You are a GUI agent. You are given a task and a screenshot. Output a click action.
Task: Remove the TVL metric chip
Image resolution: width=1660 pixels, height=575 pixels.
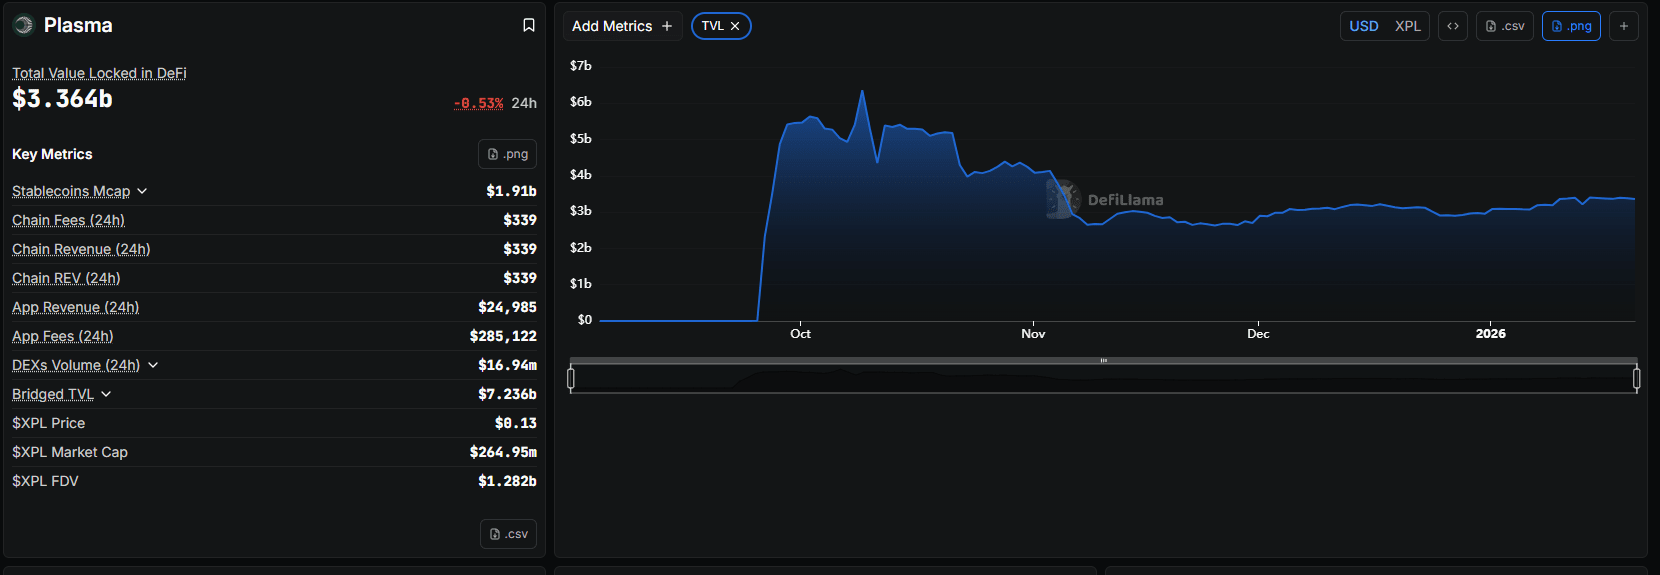tap(735, 26)
